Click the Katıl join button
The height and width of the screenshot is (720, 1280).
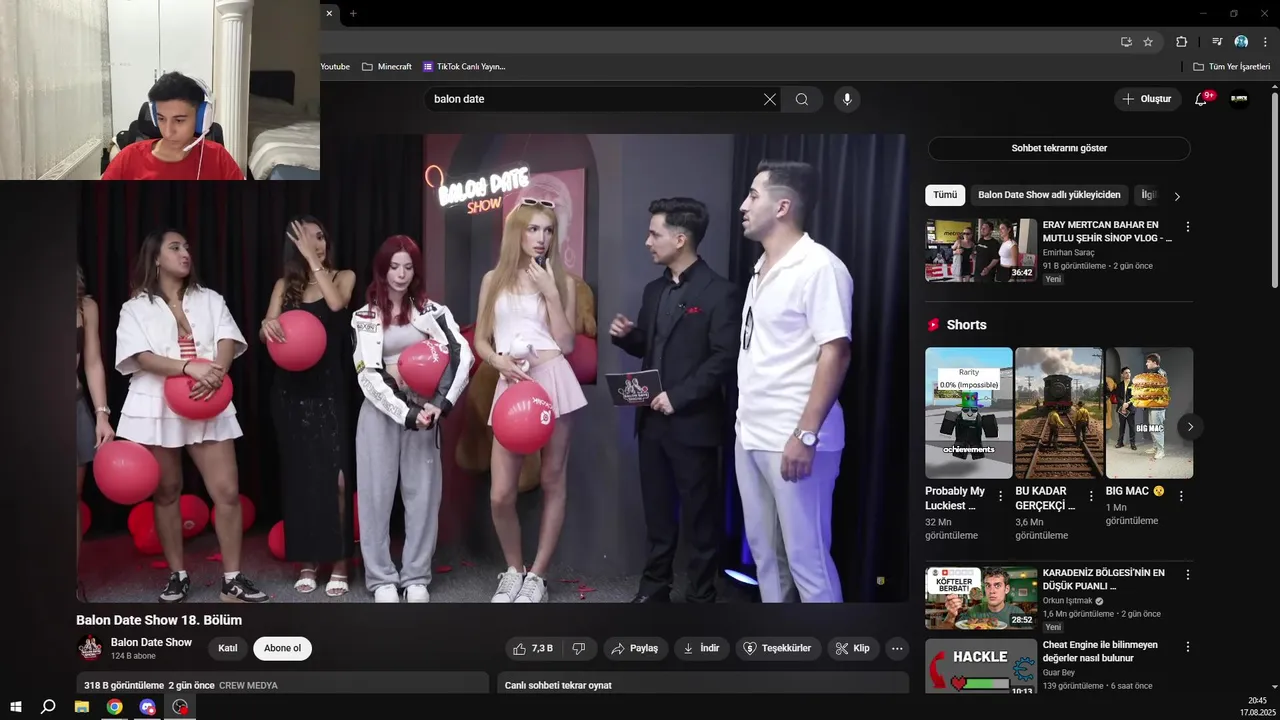tap(228, 648)
